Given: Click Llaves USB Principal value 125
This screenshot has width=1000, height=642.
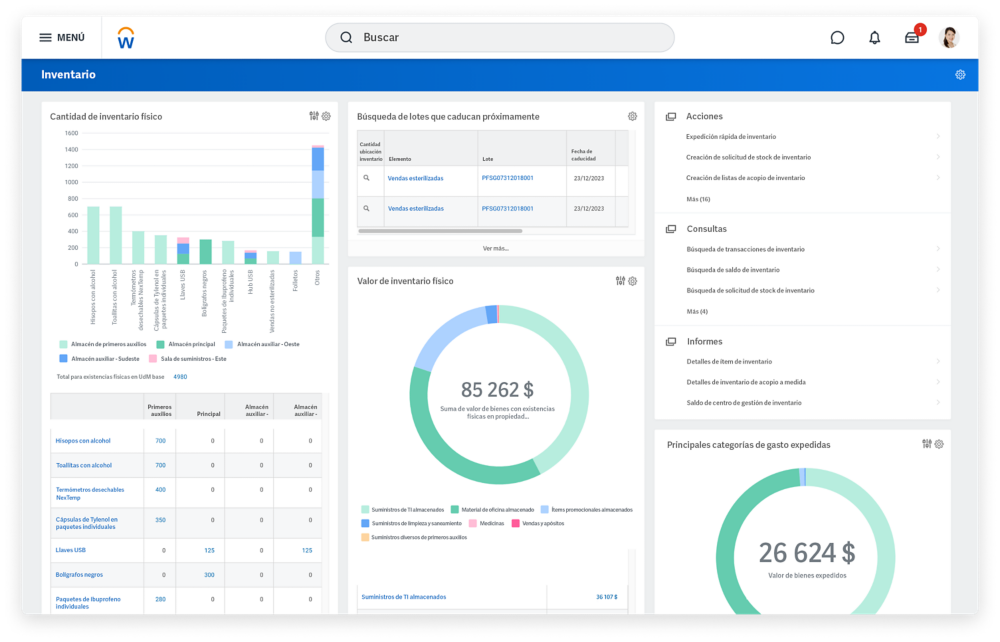Looking at the screenshot, I should 209,550.
